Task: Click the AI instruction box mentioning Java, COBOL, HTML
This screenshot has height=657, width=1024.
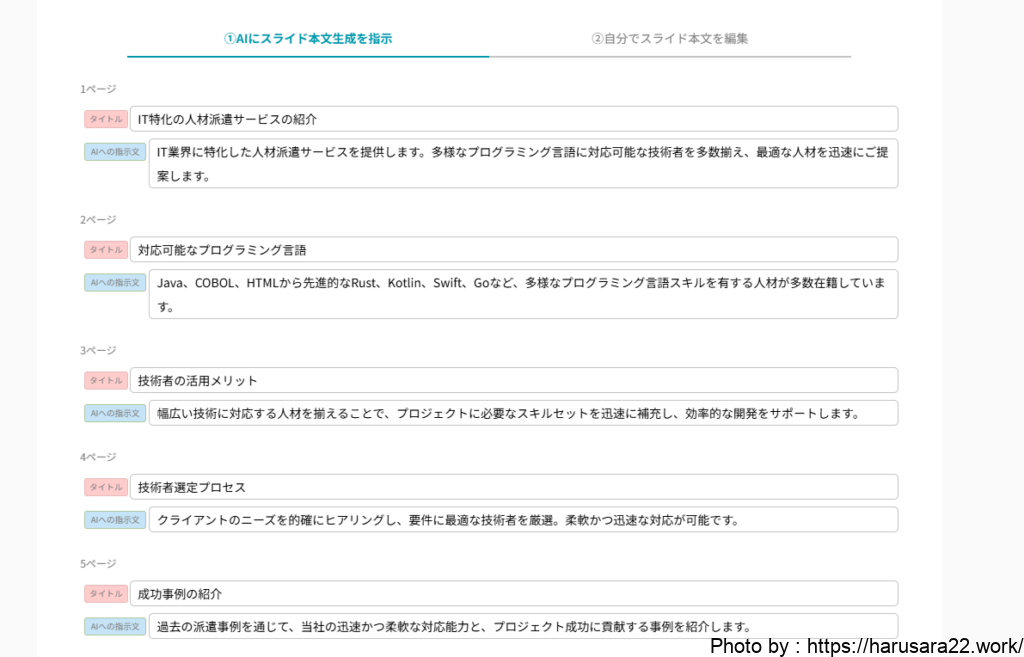Action: click(x=522, y=294)
